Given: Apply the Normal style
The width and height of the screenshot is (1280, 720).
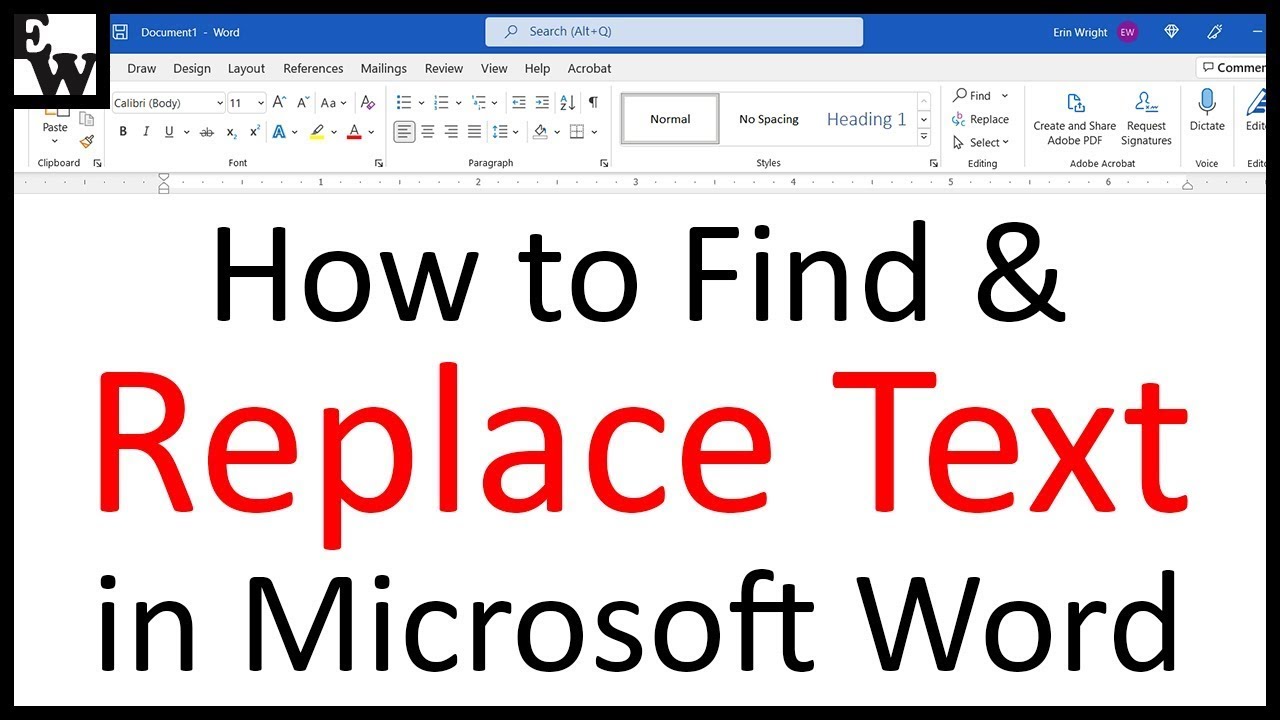Looking at the screenshot, I should pyautogui.click(x=670, y=119).
